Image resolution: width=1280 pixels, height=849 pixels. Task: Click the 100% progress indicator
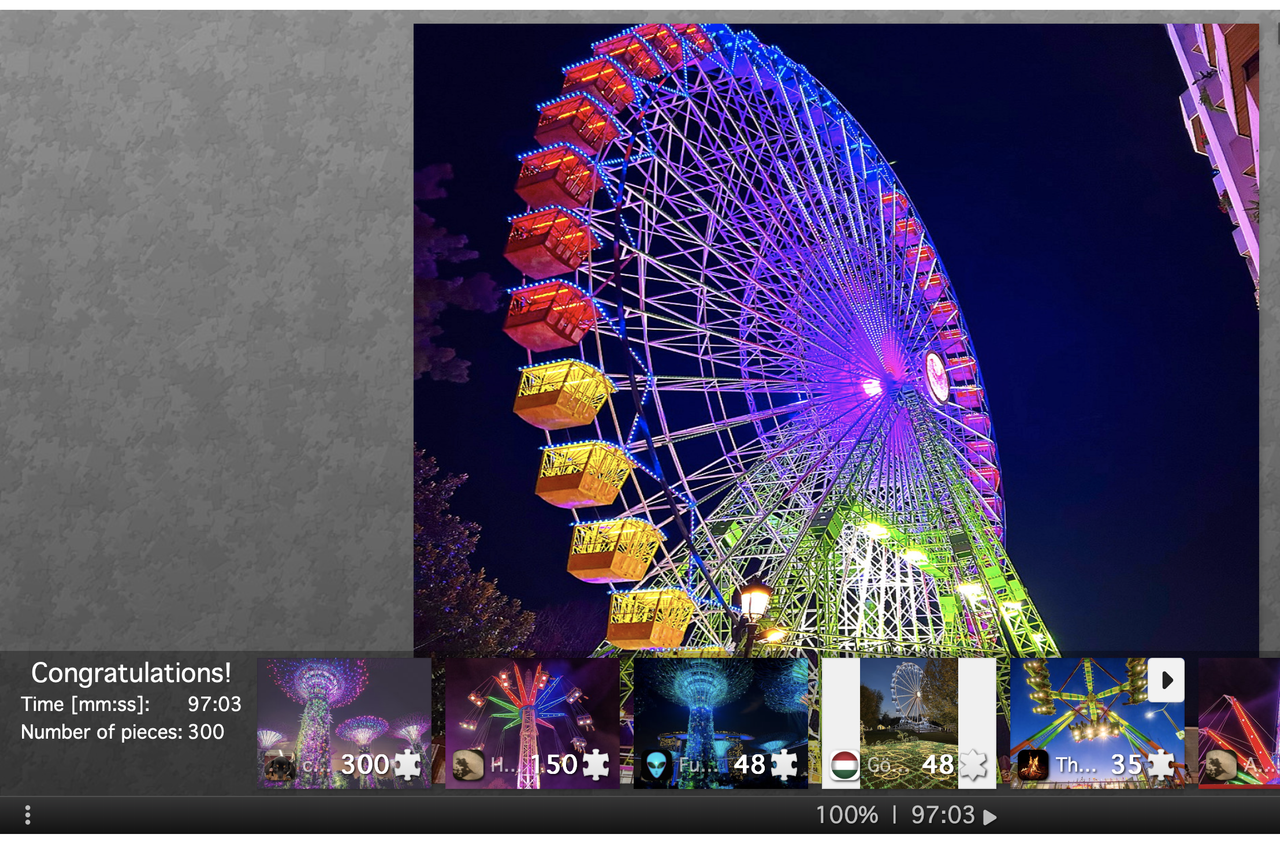847,815
